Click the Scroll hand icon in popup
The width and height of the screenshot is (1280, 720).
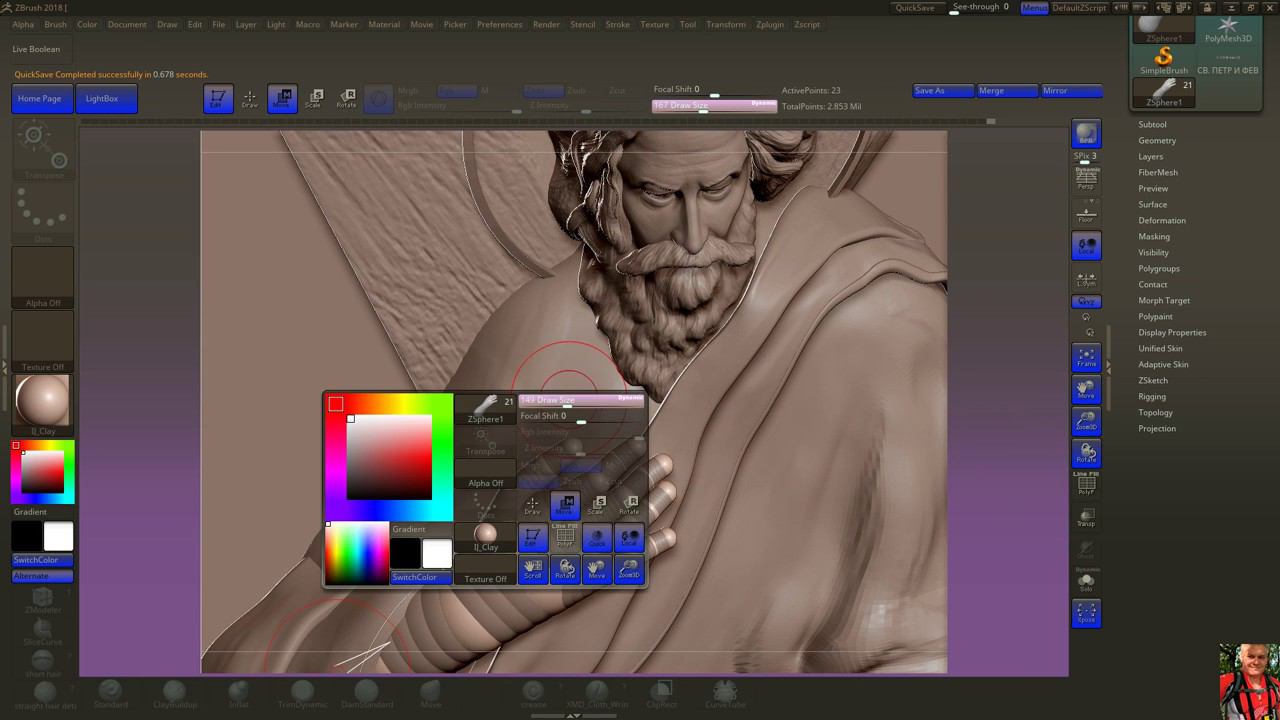point(532,569)
